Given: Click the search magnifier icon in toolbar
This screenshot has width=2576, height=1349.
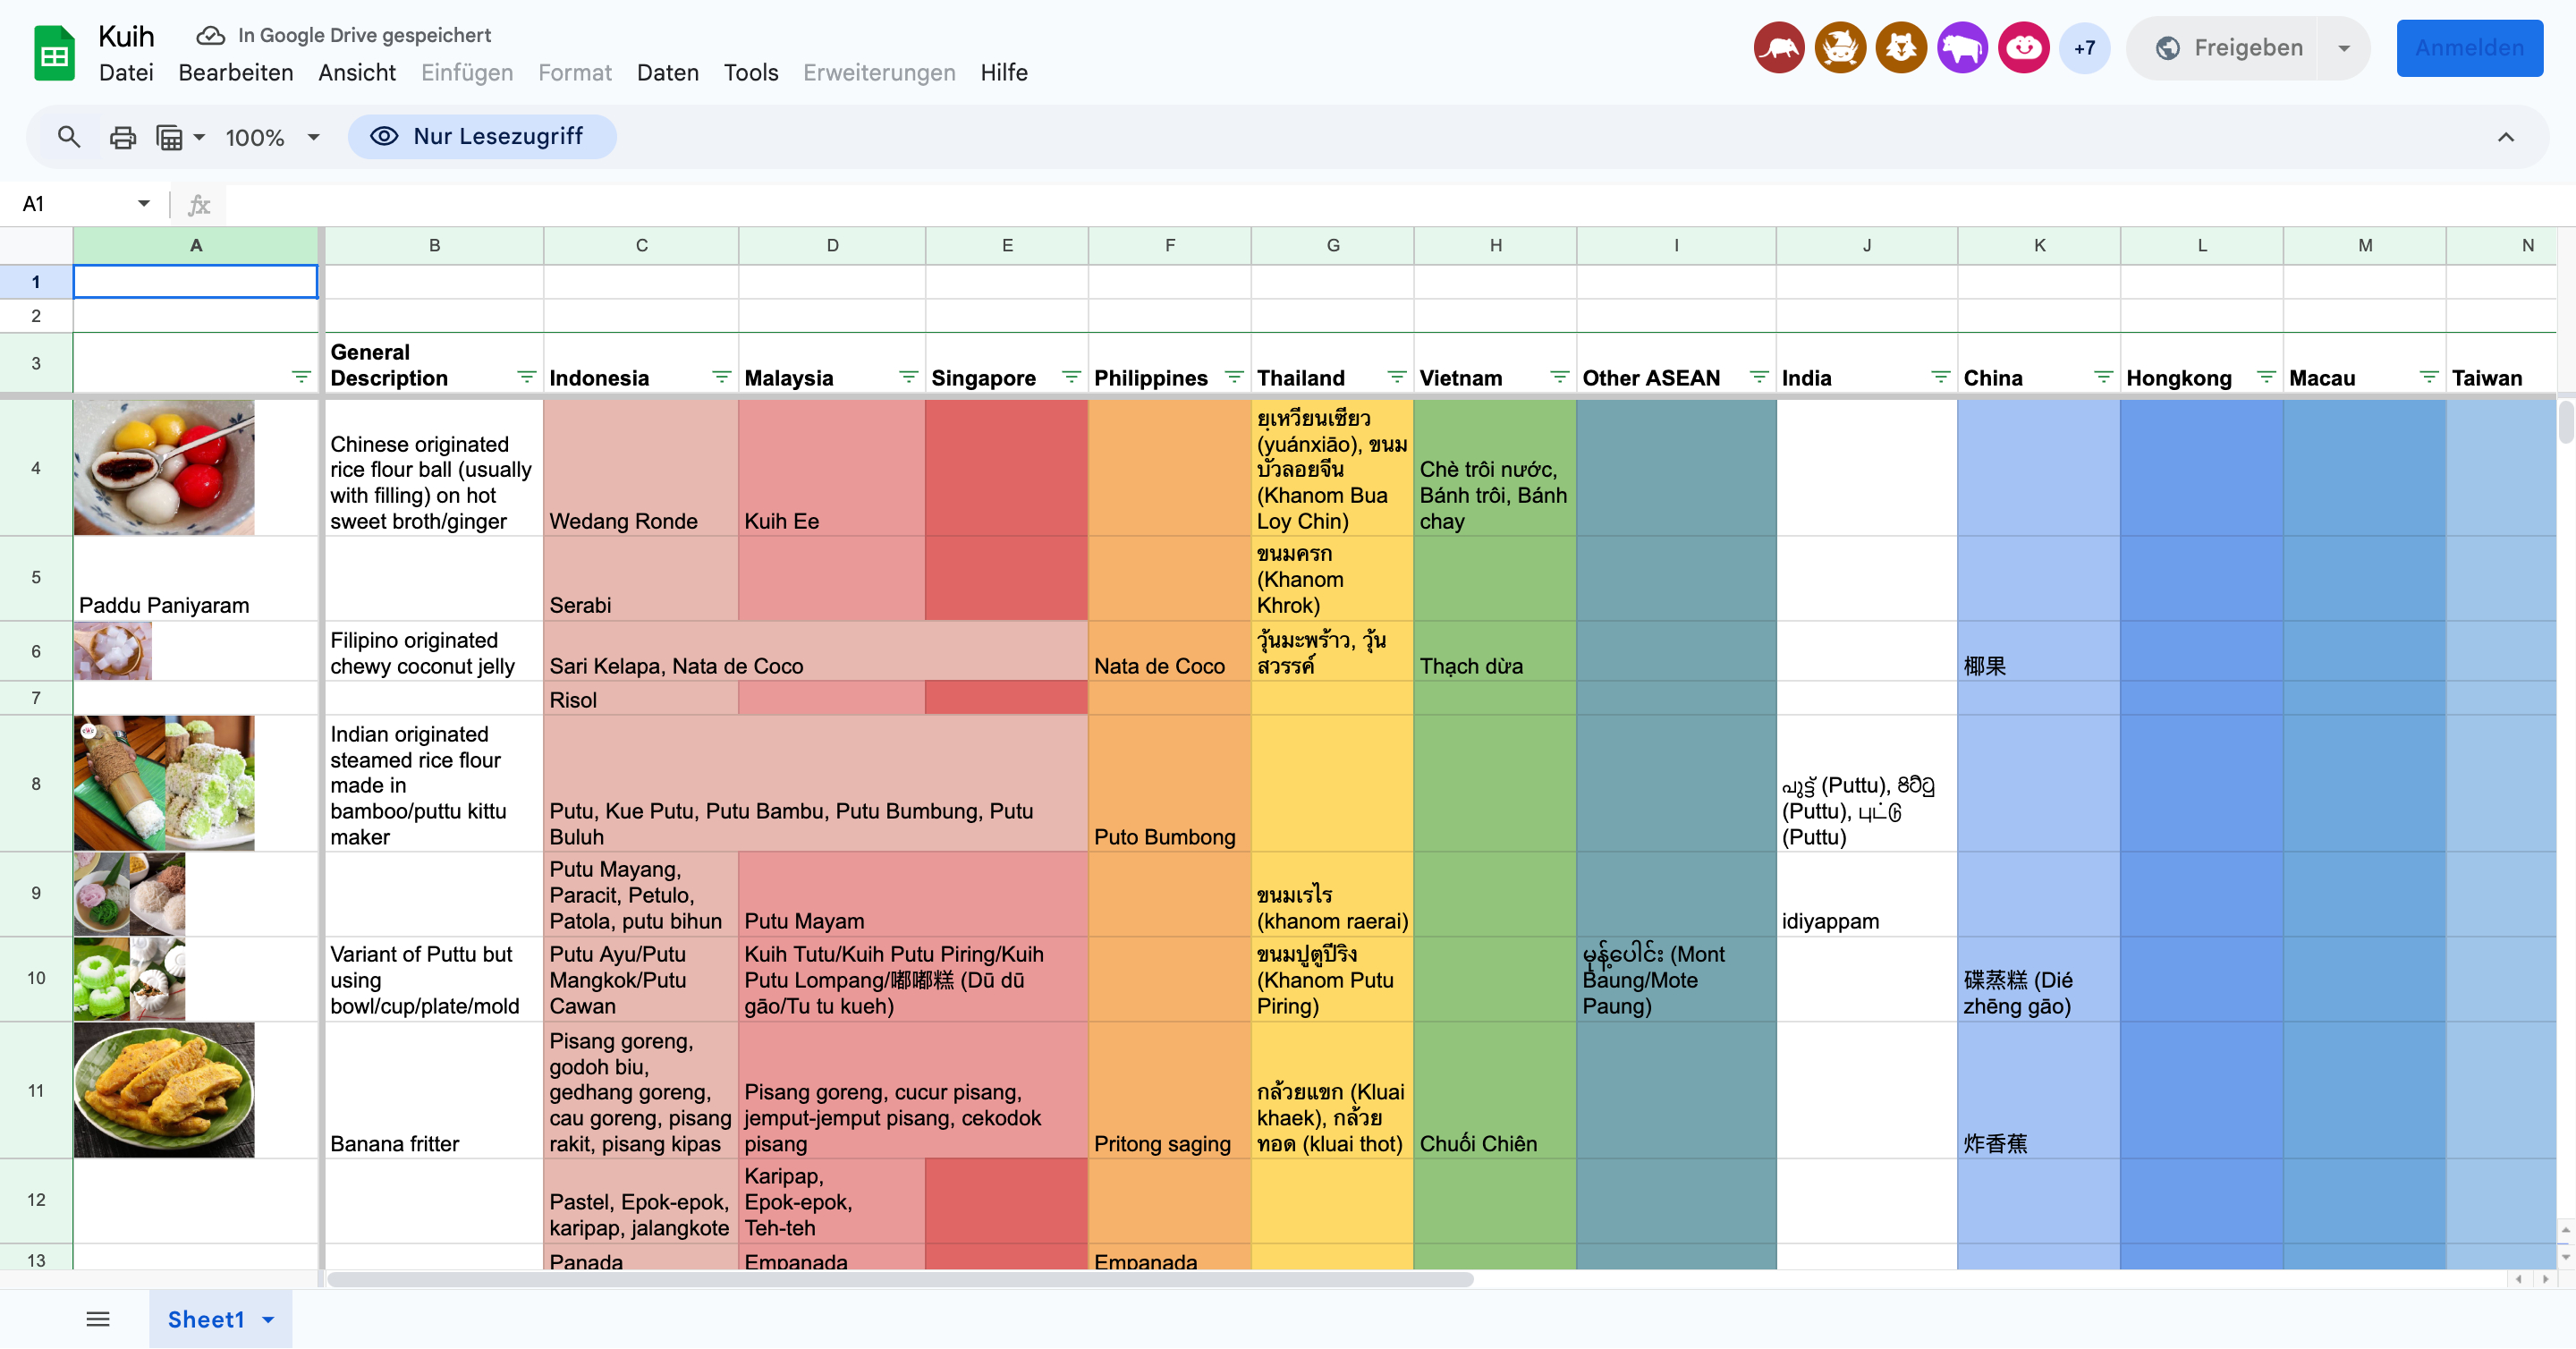Looking at the screenshot, I should (68, 137).
